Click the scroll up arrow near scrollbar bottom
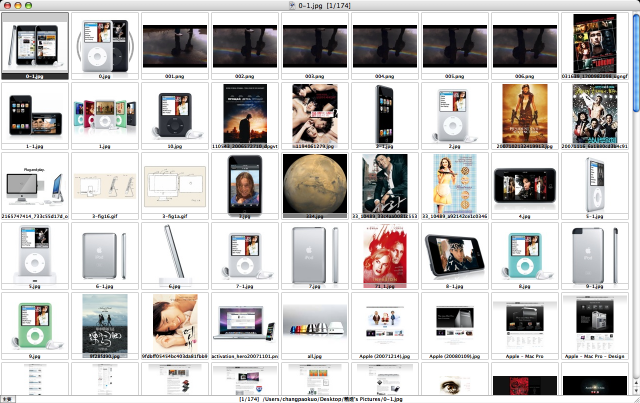 (x=636, y=384)
